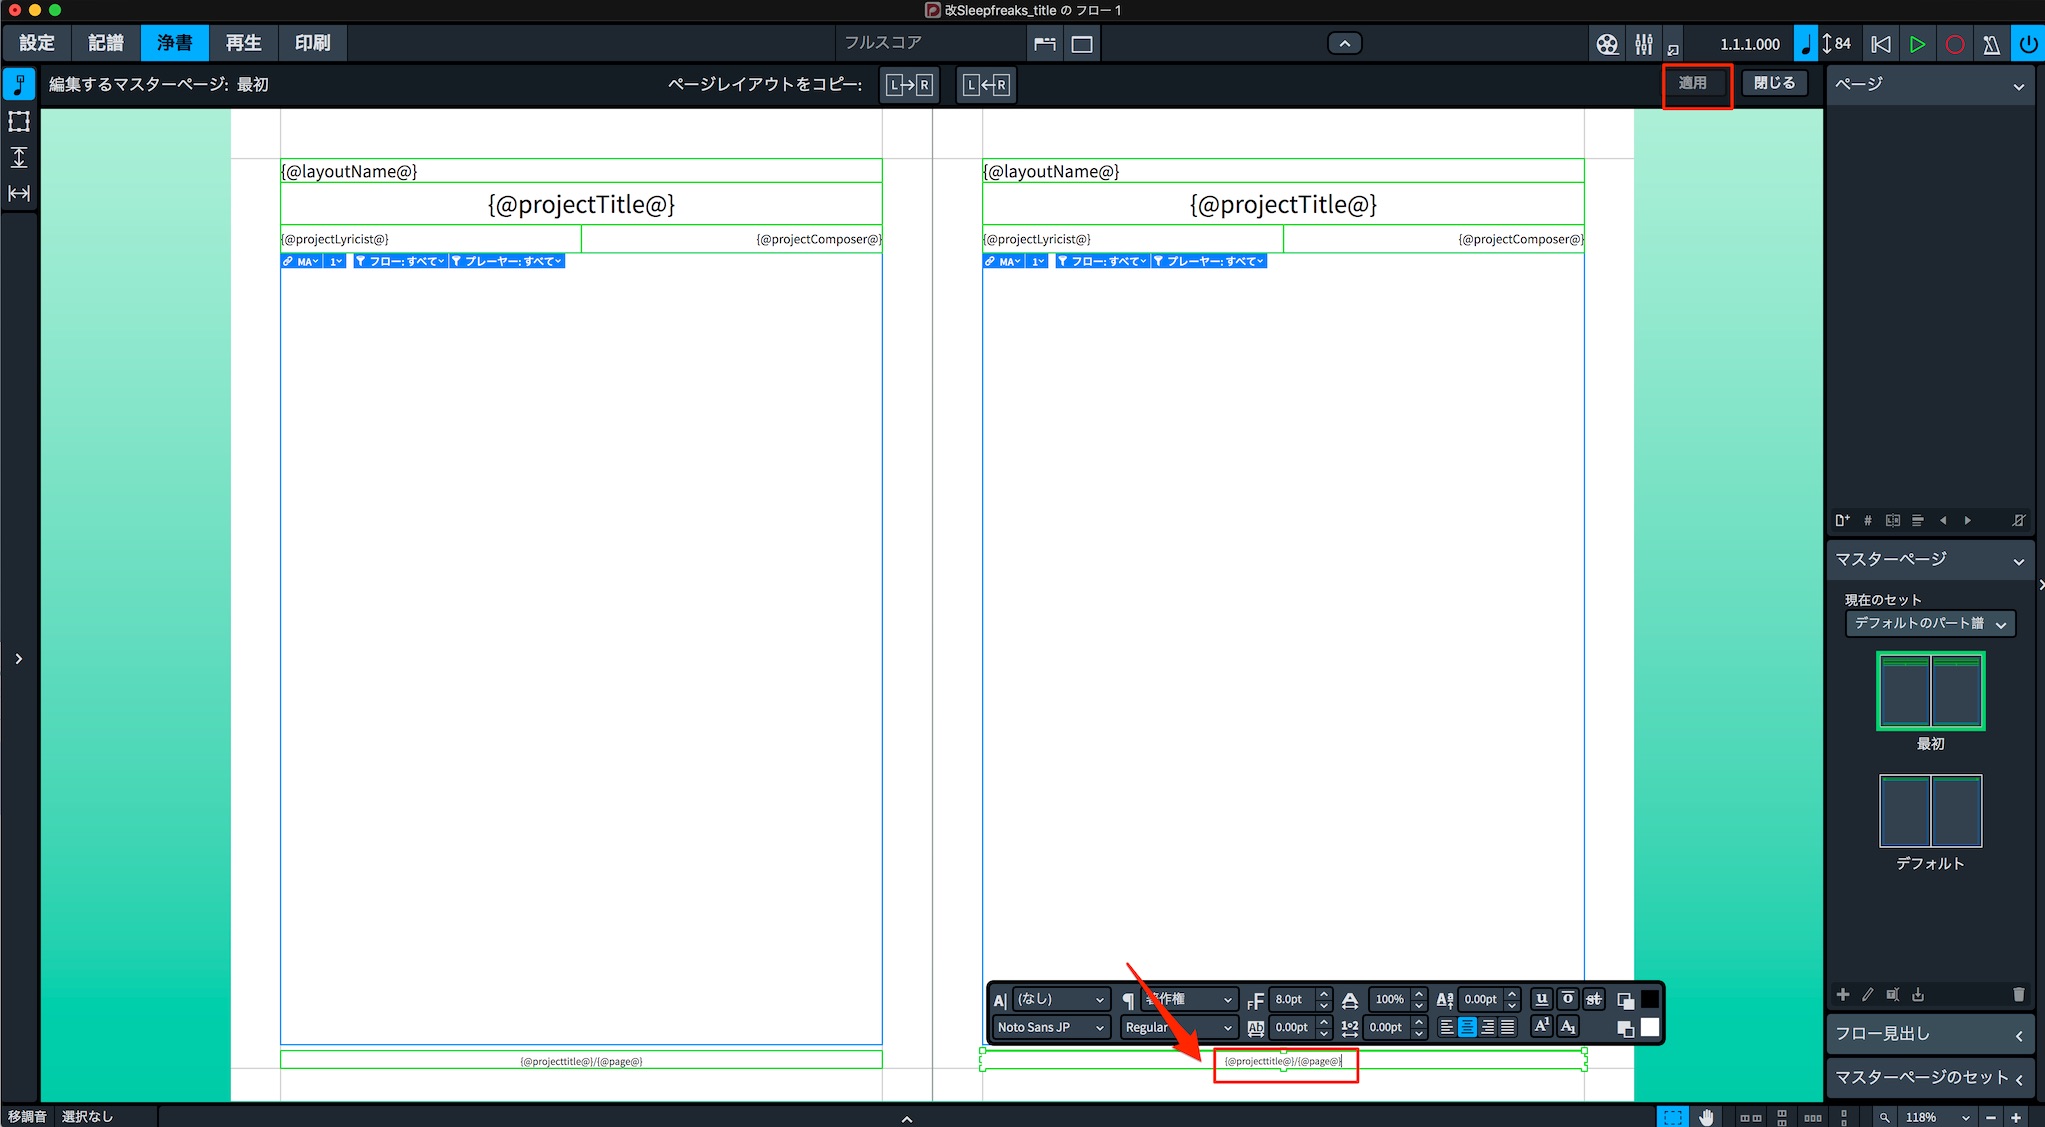Open the video window via film reel icon
Viewport: 2045px width, 1127px height.
(x=1606, y=44)
